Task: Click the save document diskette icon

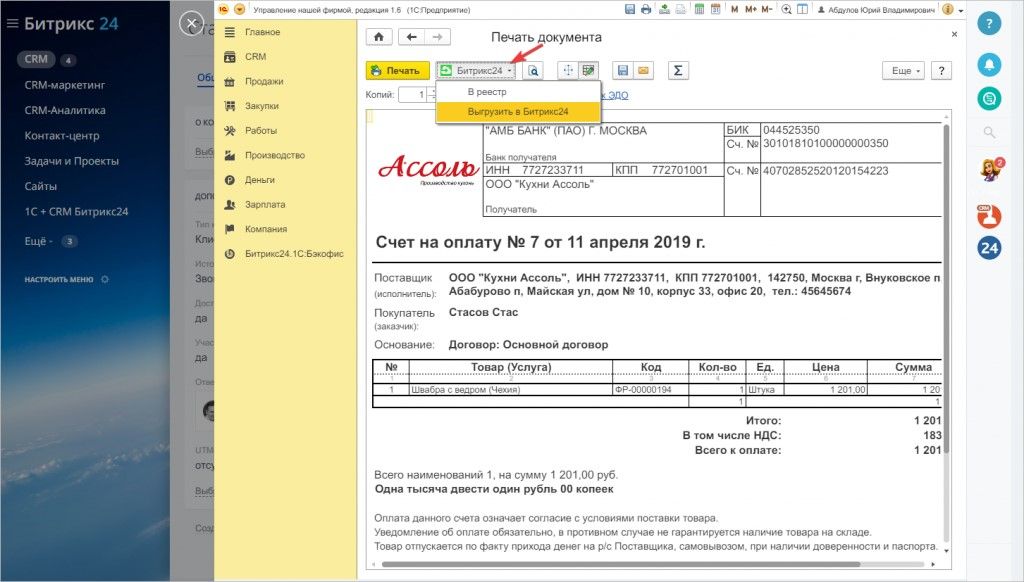Action: coord(622,71)
